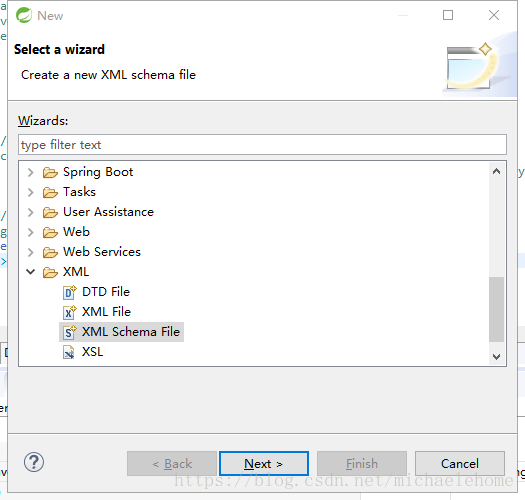Expand the User Assistance category
This screenshot has width=525, height=500.
30,212
